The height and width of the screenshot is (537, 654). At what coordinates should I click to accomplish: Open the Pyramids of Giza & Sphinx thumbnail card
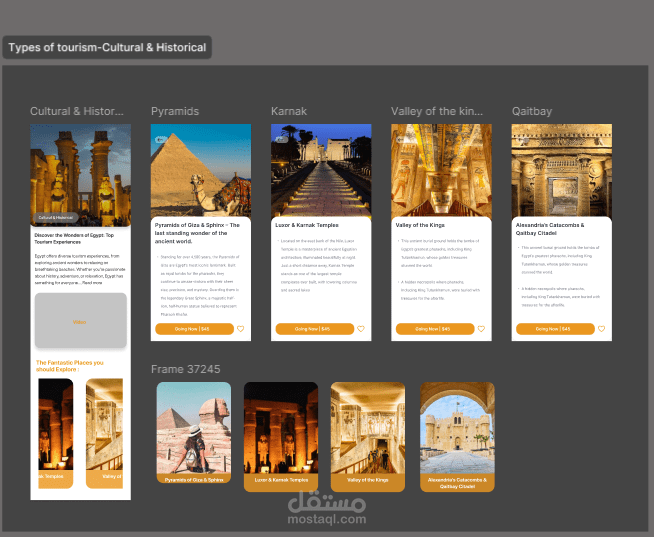pyautogui.click(x=194, y=433)
